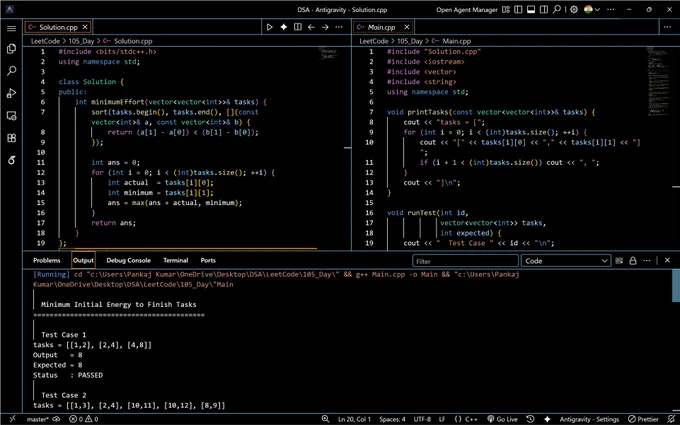Viewport: 680px width, 425px height.
Task: Click the output panel vertical scrollbar
Action: pyautogui.click(x=676, y=285)
